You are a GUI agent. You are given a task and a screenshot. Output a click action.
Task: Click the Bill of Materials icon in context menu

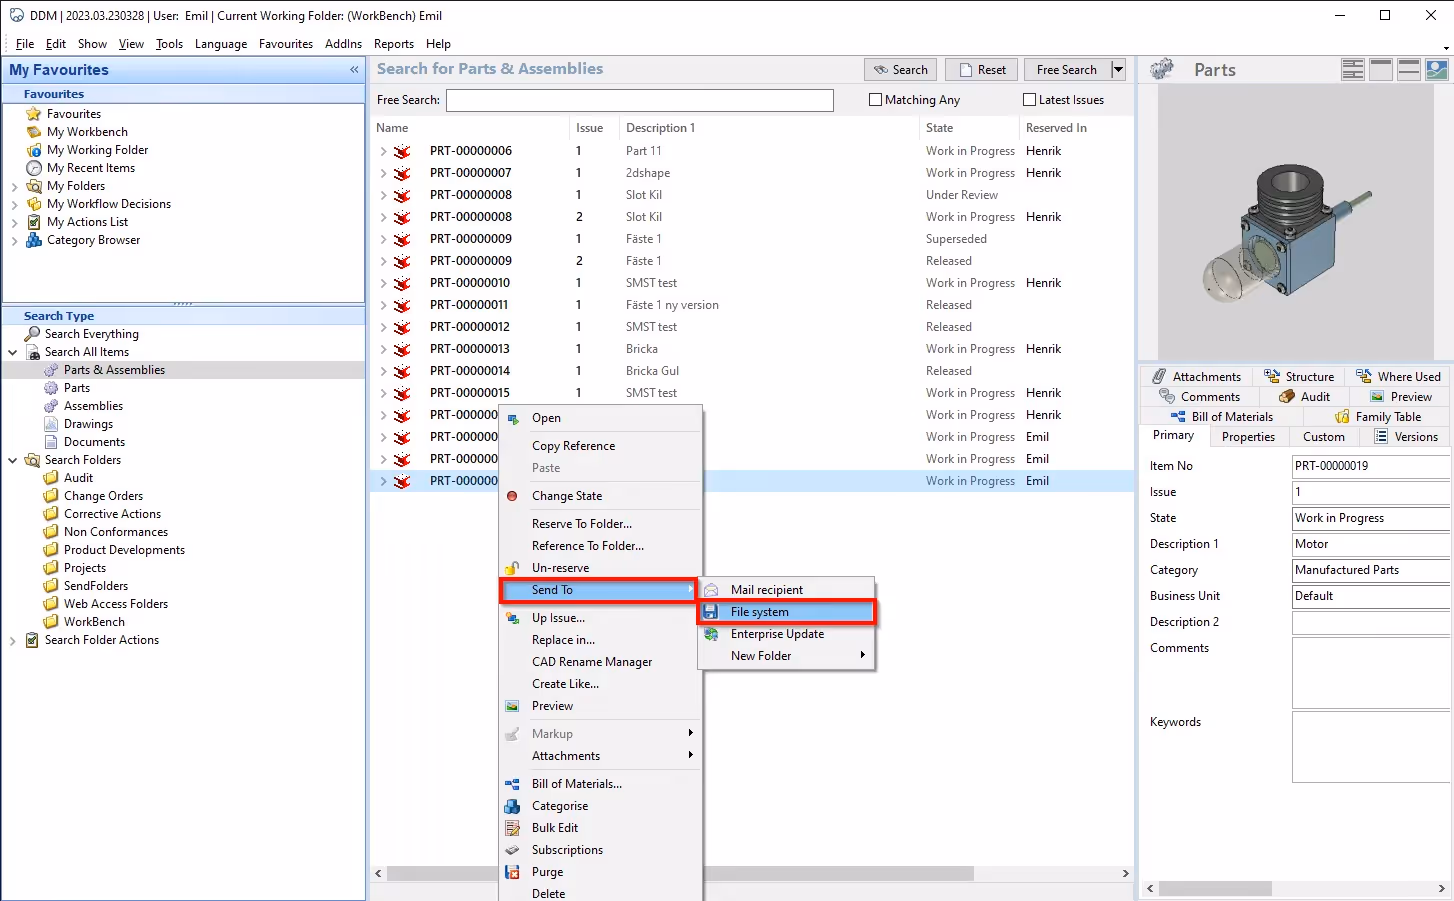[x=512, y=783]
